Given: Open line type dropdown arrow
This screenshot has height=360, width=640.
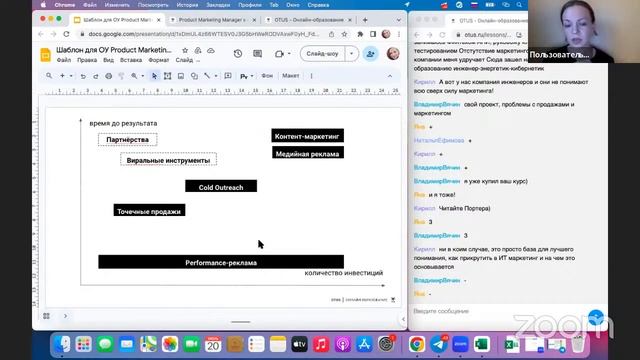Looking at the screenshot, I should 216,76.
